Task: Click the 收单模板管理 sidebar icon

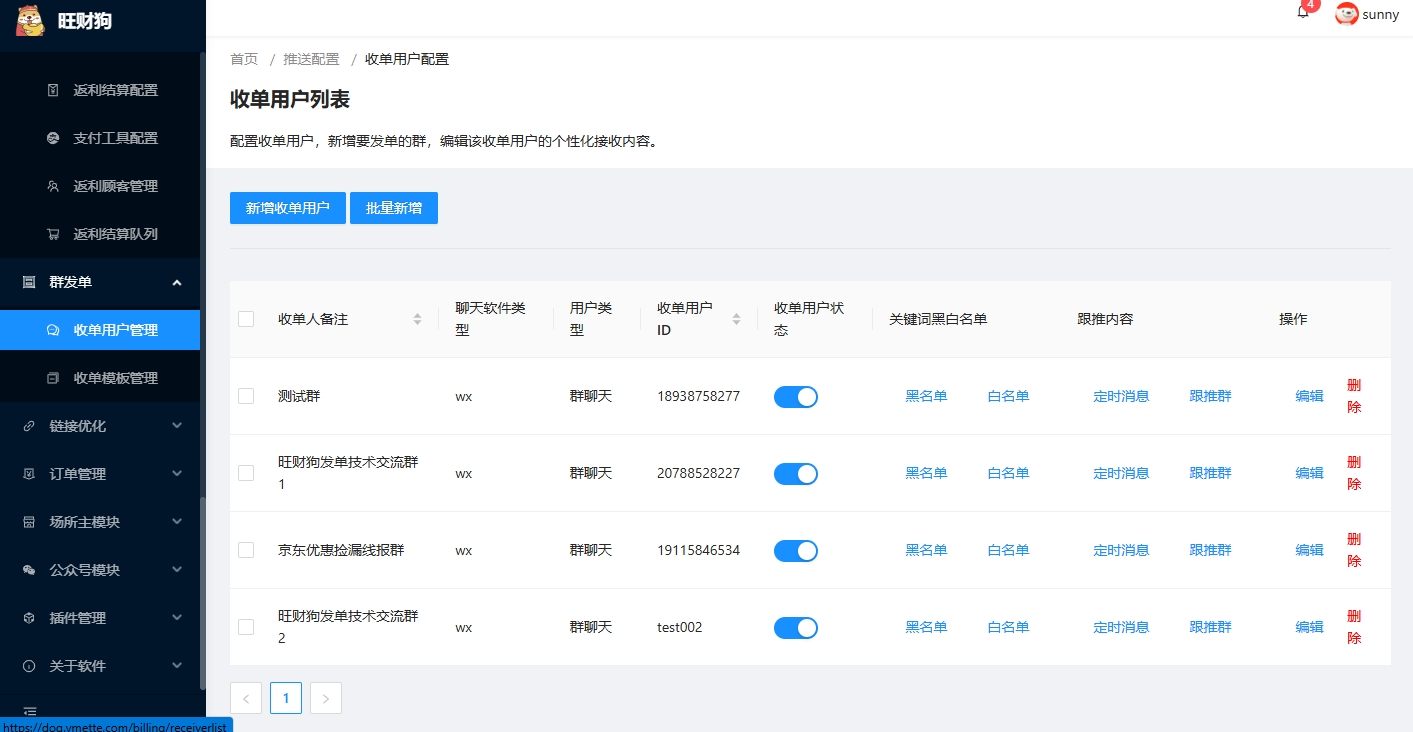Action: [53, 378]
